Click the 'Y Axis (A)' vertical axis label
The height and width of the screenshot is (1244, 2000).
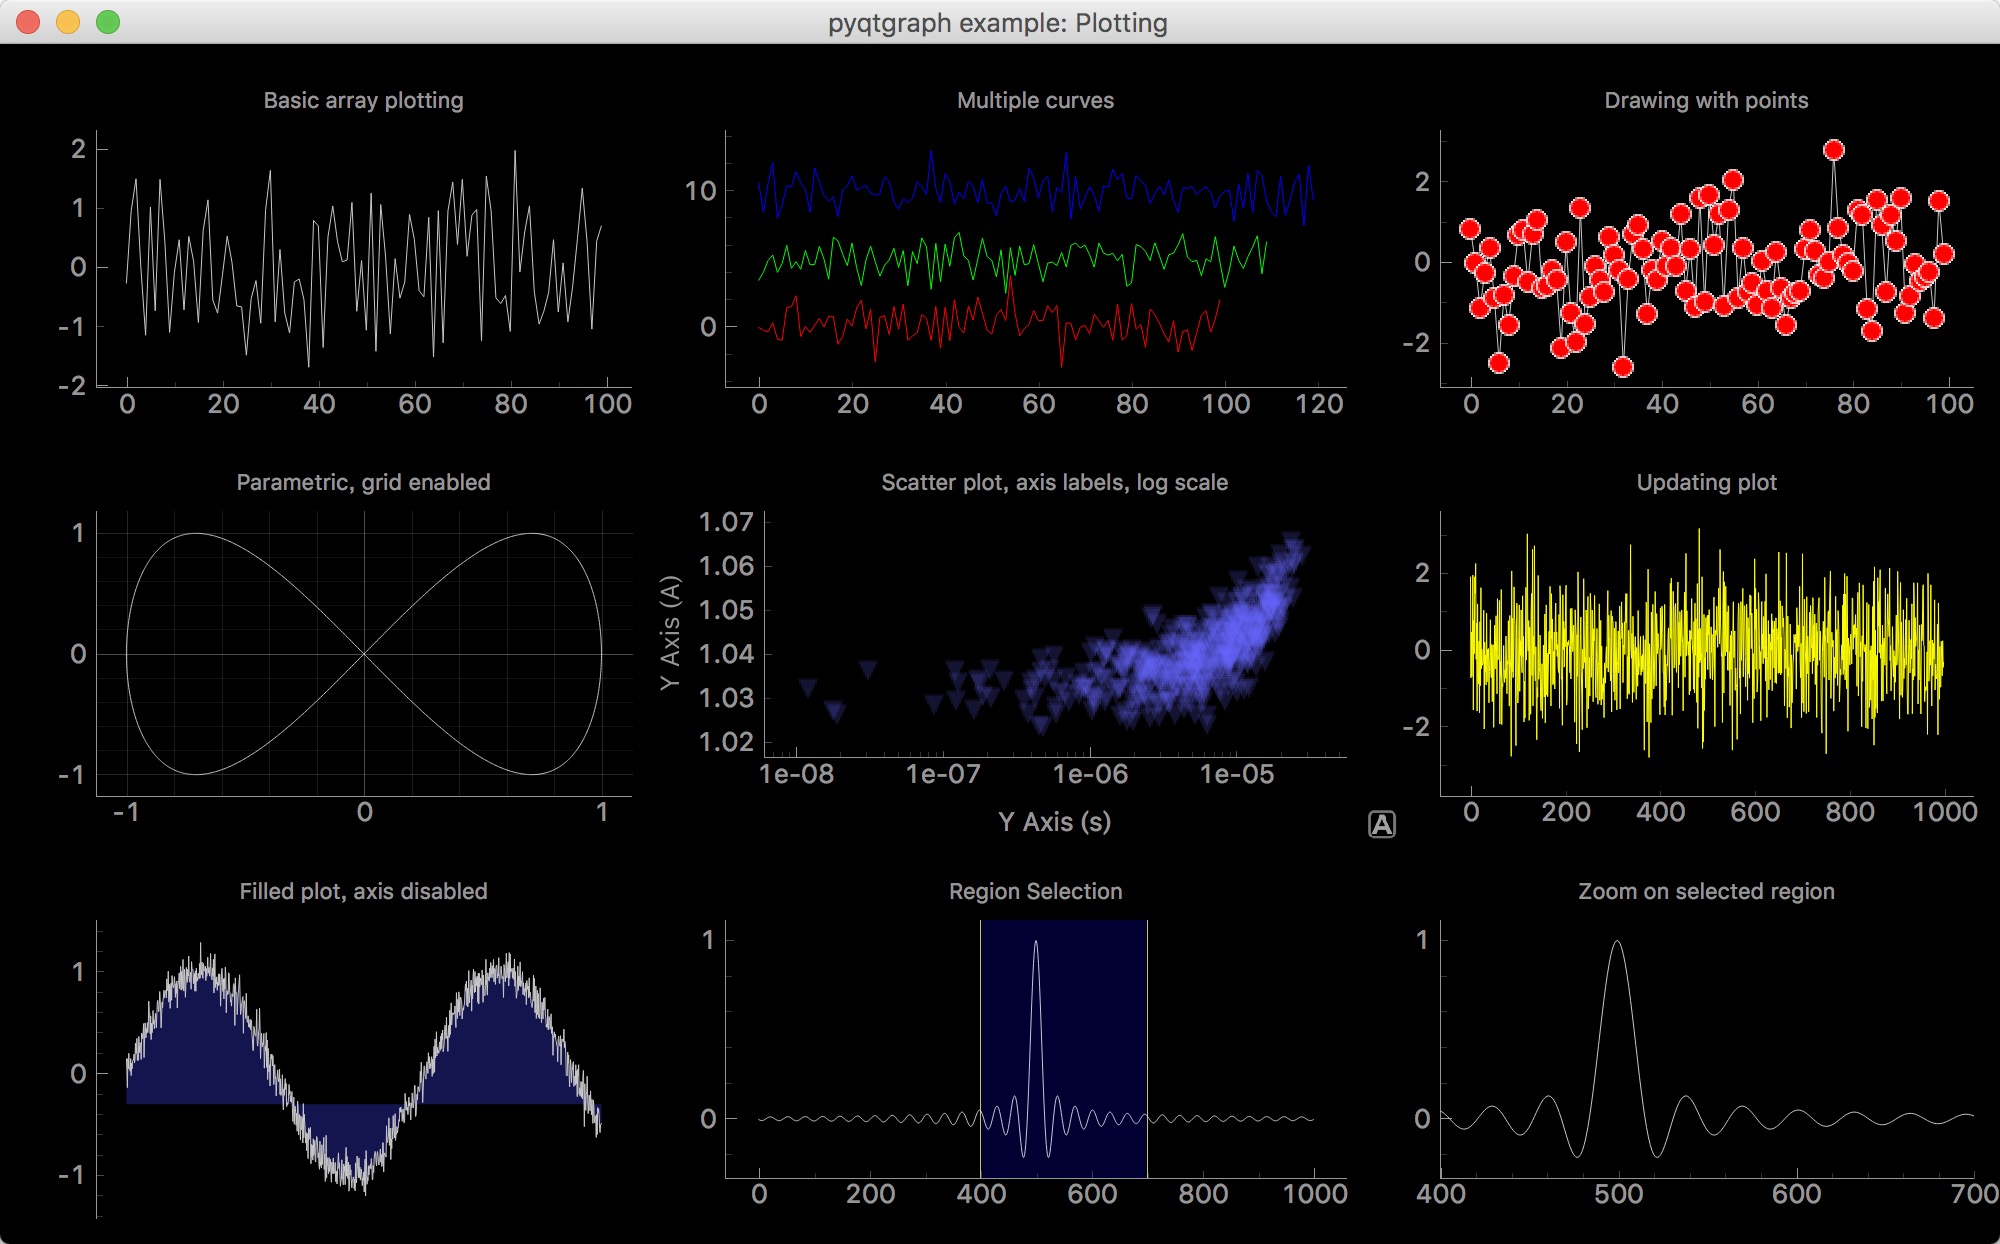tap(670, 632)
